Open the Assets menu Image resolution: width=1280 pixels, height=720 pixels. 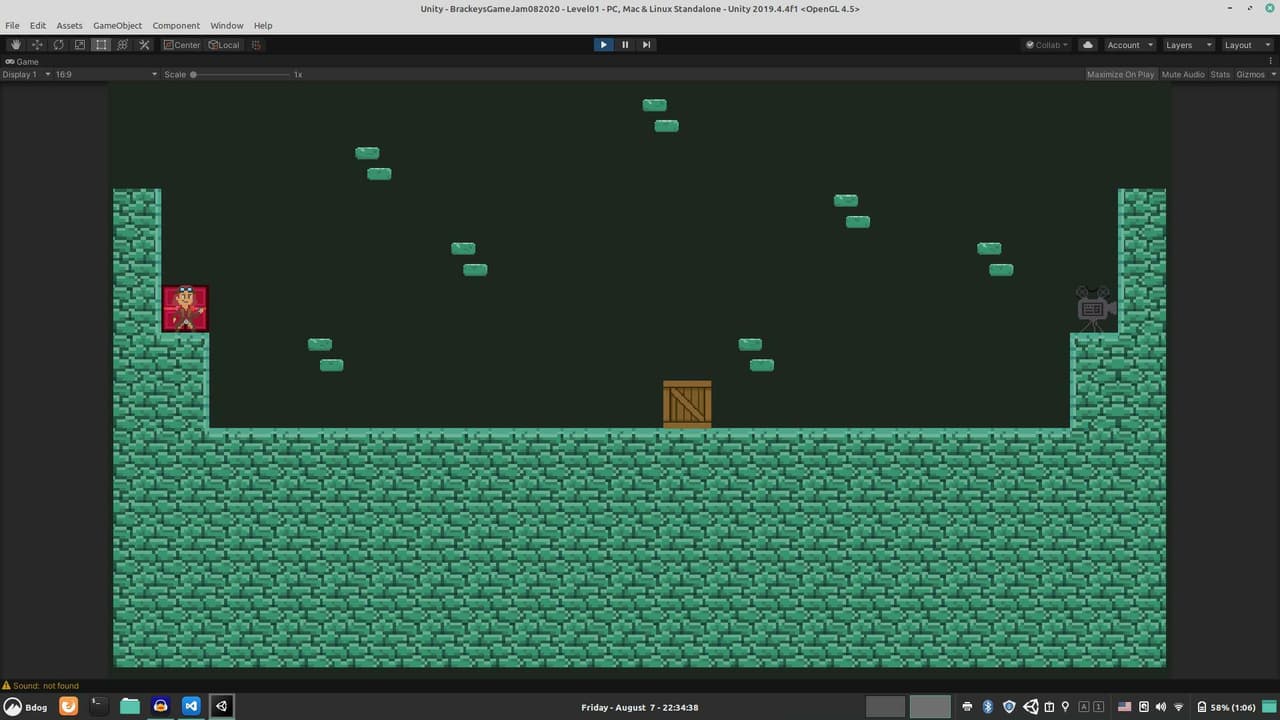pos(70,25)
